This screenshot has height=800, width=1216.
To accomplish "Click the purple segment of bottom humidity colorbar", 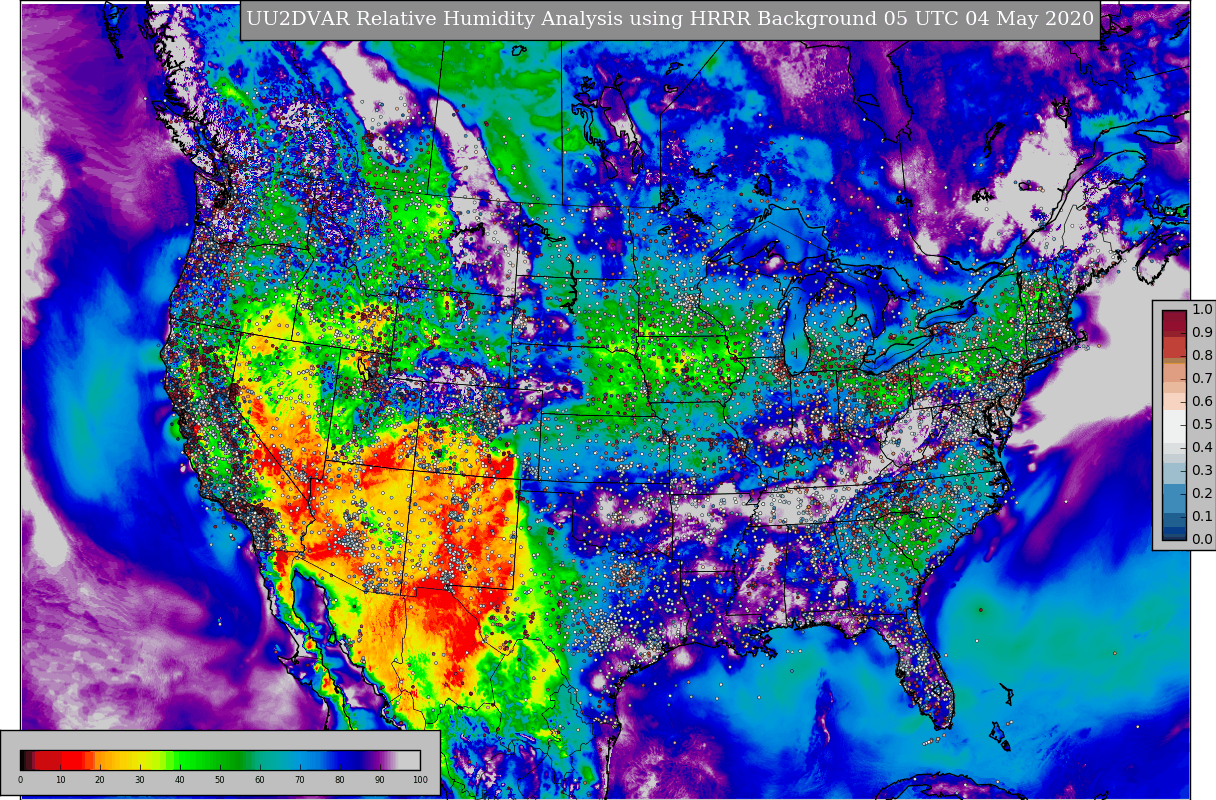I will click(378, 760).
